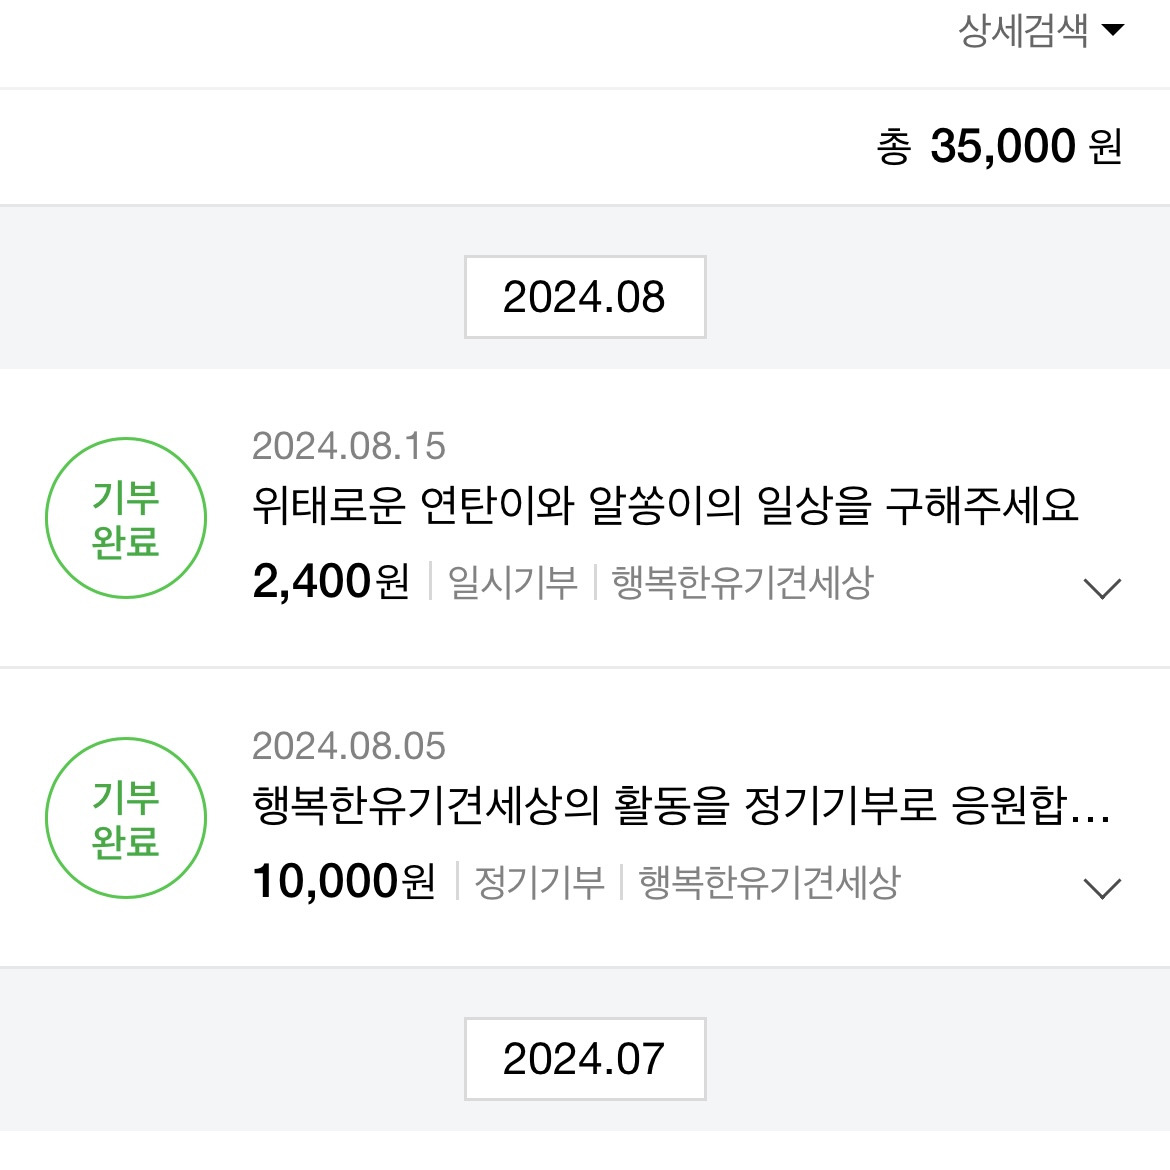Click the total amount 35,000원 display
Screen dimensions: 1170x1170
click(1002, 146)
